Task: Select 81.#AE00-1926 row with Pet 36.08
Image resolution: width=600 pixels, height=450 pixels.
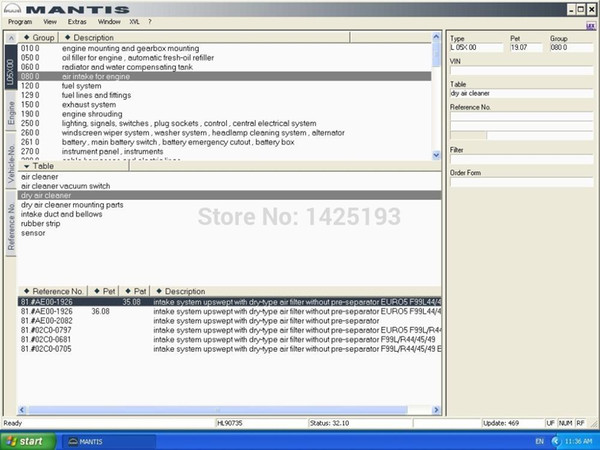Action: 230,311
